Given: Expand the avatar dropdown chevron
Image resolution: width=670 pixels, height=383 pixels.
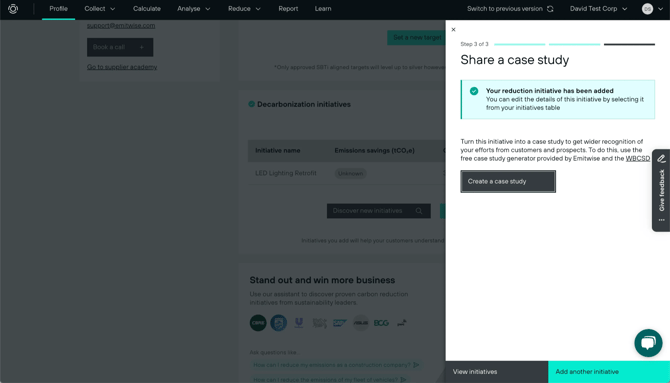Looking at the screenshot, I should (x=660, y=9).
